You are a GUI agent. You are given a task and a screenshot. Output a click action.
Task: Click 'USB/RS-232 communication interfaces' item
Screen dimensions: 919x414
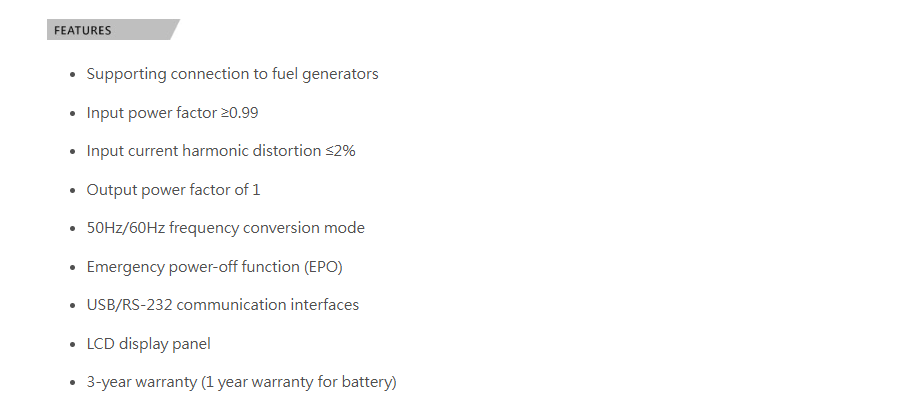click(222, 305)
